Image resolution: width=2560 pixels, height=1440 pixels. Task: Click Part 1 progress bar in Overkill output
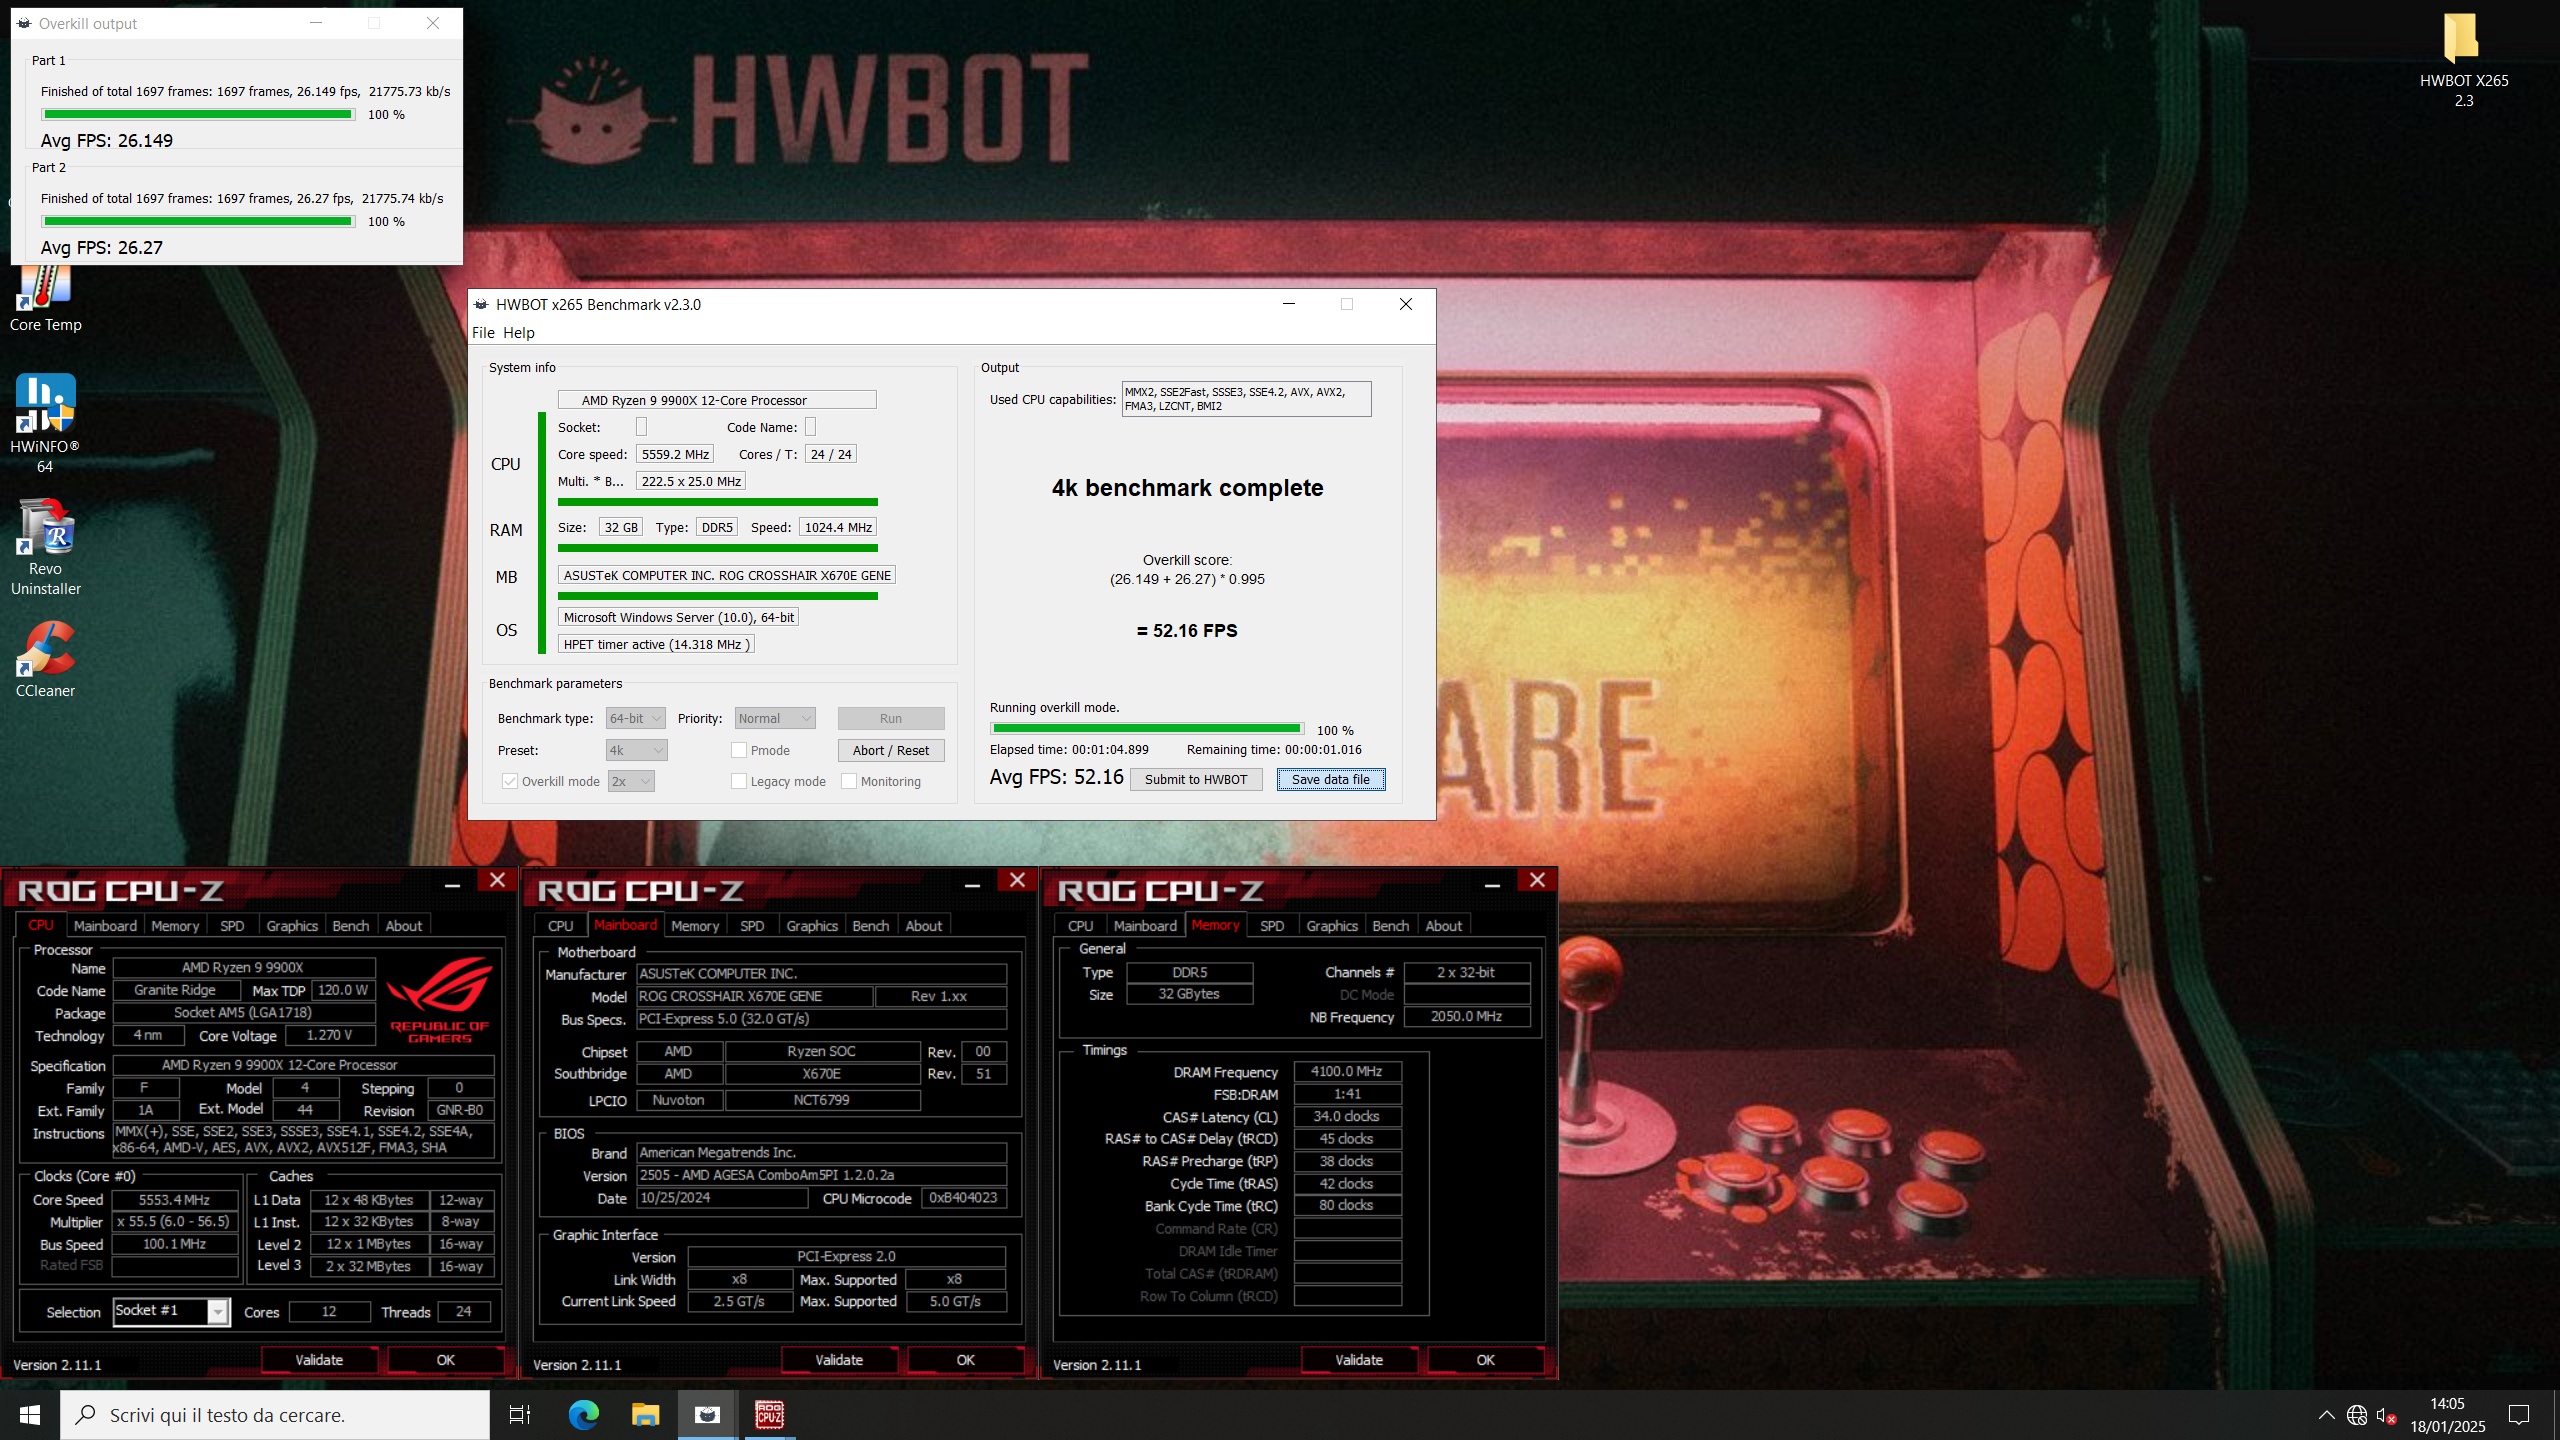[x=198, y=114]
